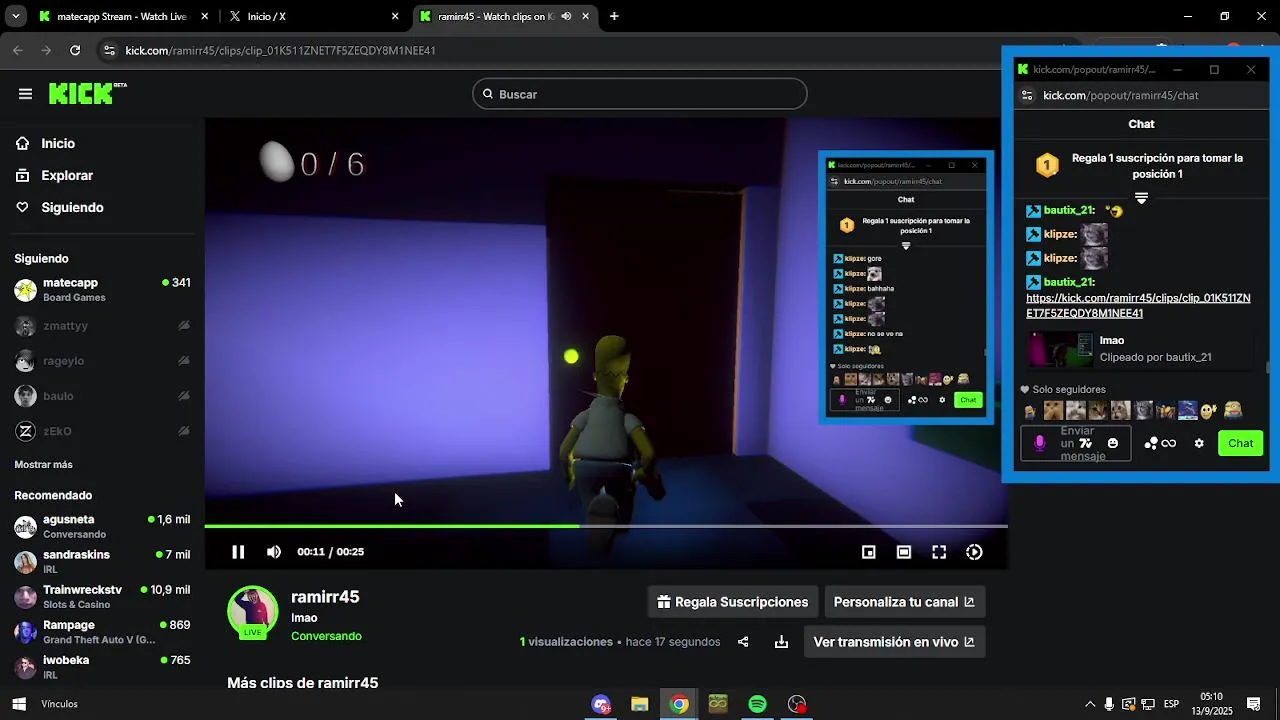
Task: Switch to matecapp Stream browser tab
Action: 125,16
